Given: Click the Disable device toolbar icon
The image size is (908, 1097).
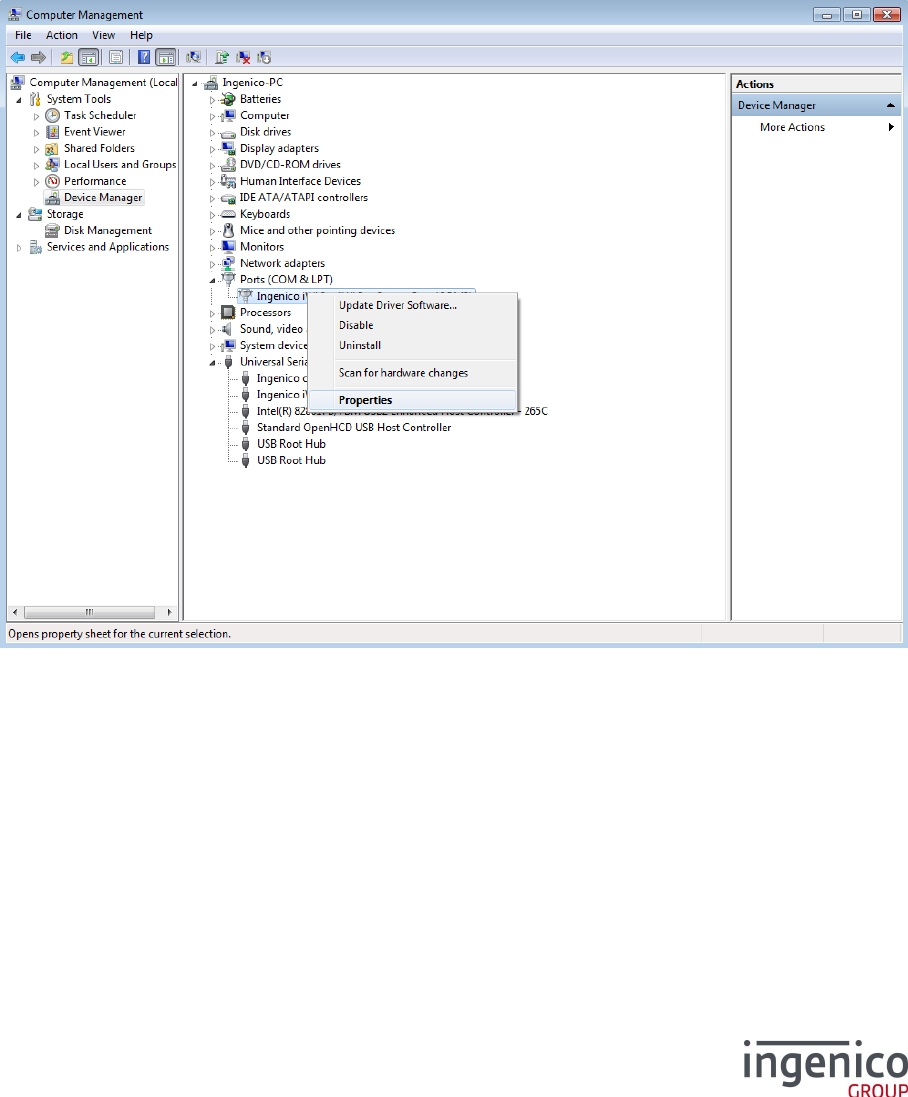Looking at the screenshot, I should pos(264,57).
